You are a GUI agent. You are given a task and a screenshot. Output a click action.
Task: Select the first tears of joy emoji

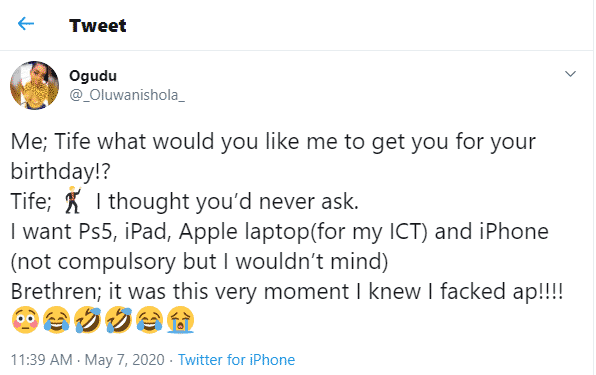click(x=56, y=320)
